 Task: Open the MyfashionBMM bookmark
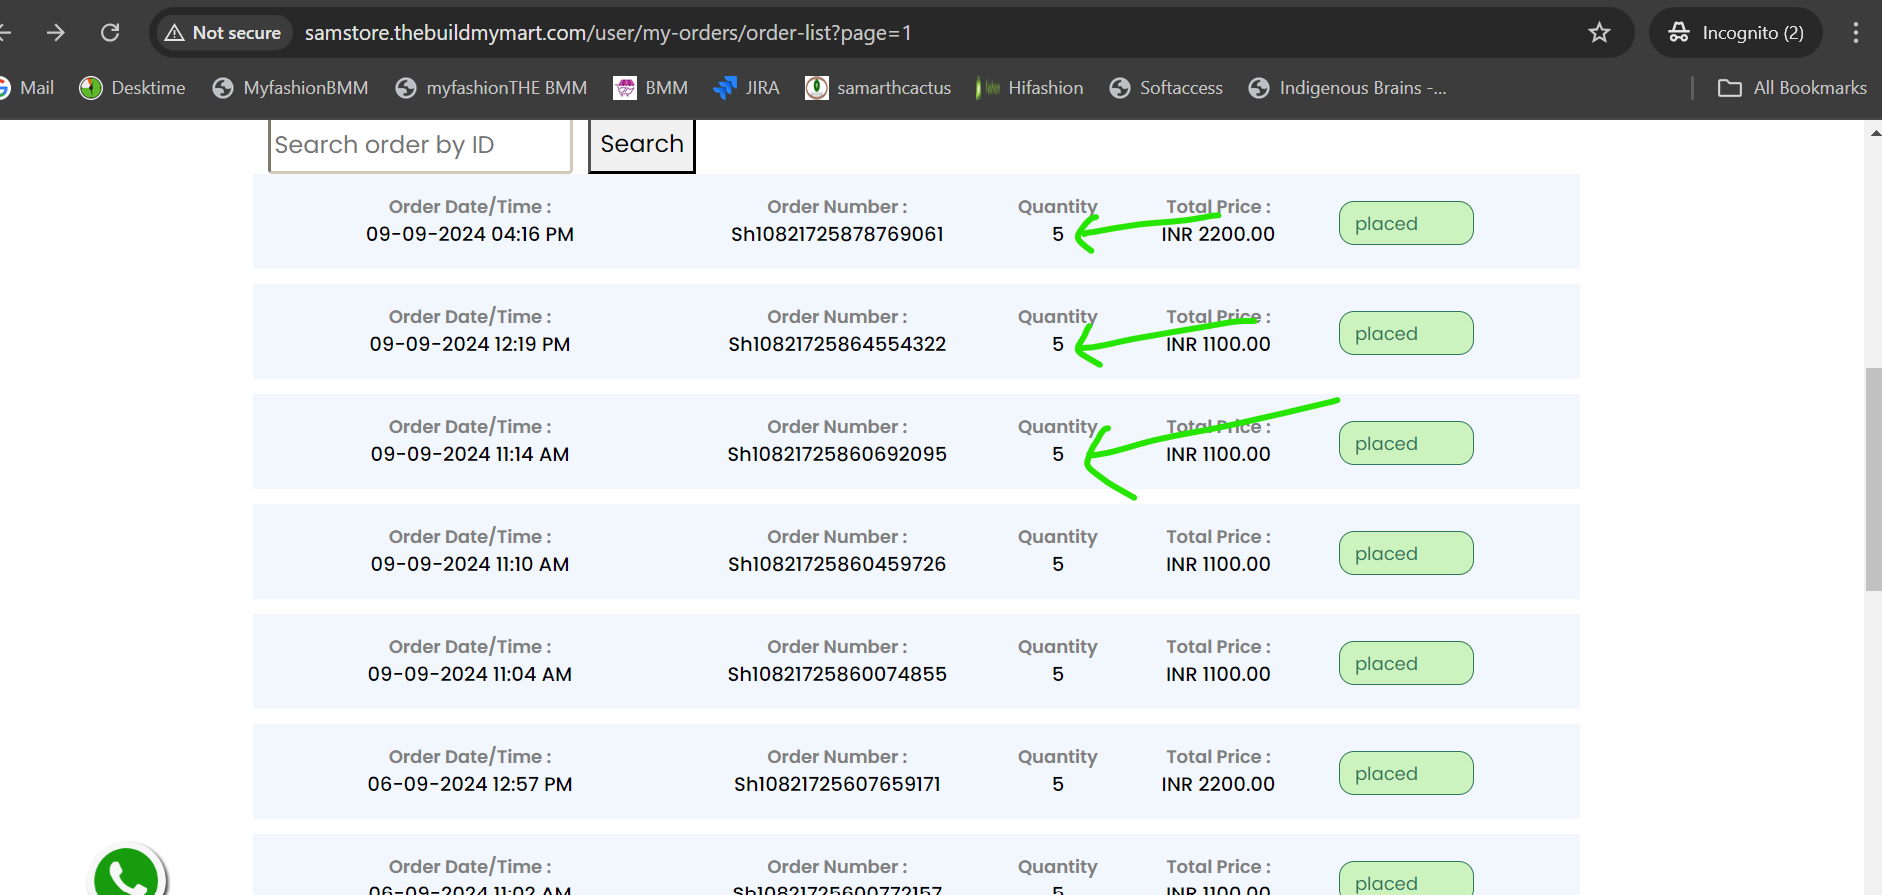coord(290,88)
